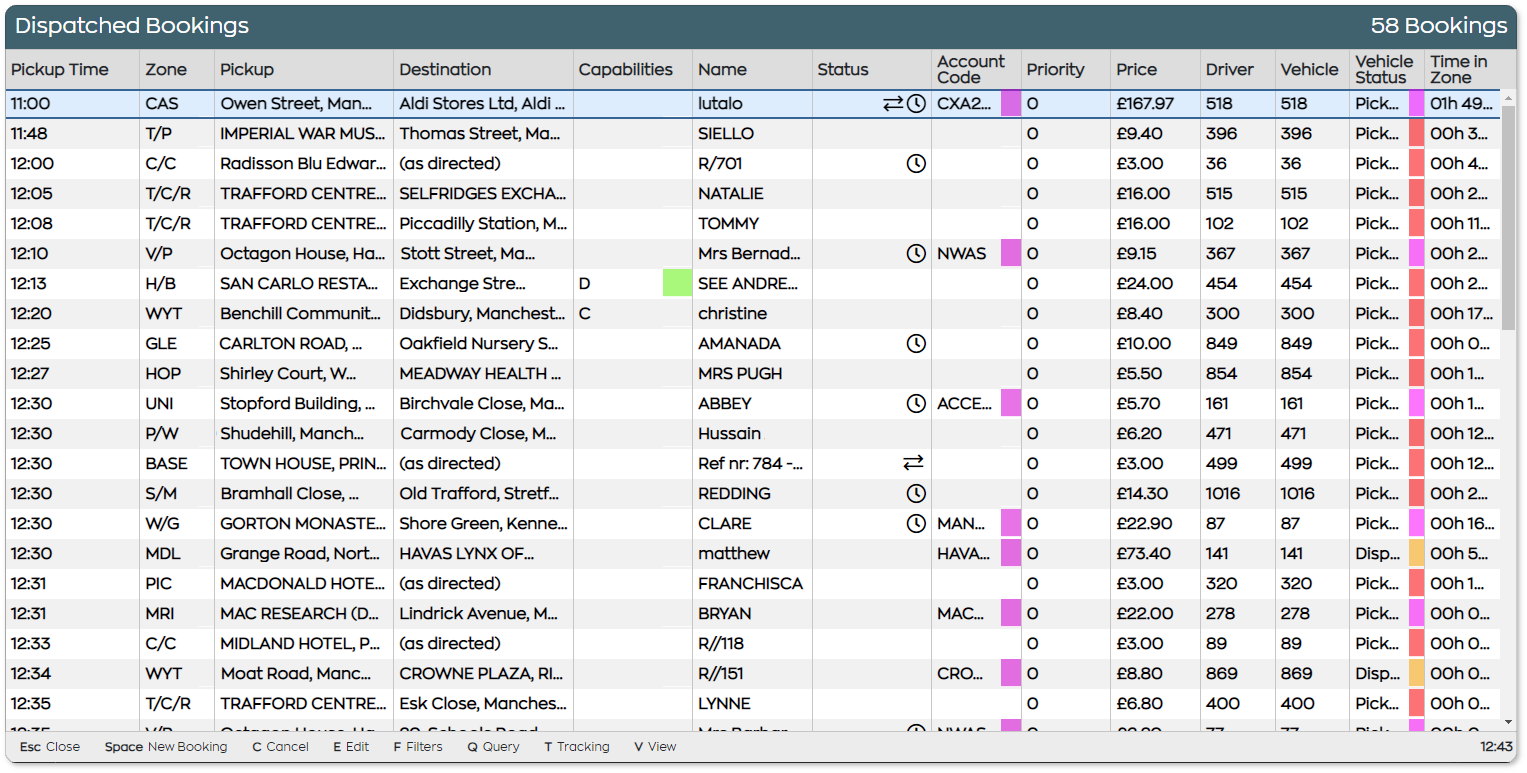Click Space New Booking shortcut
The width and height of the screenshot is (1527, 773).
(166, 747)
